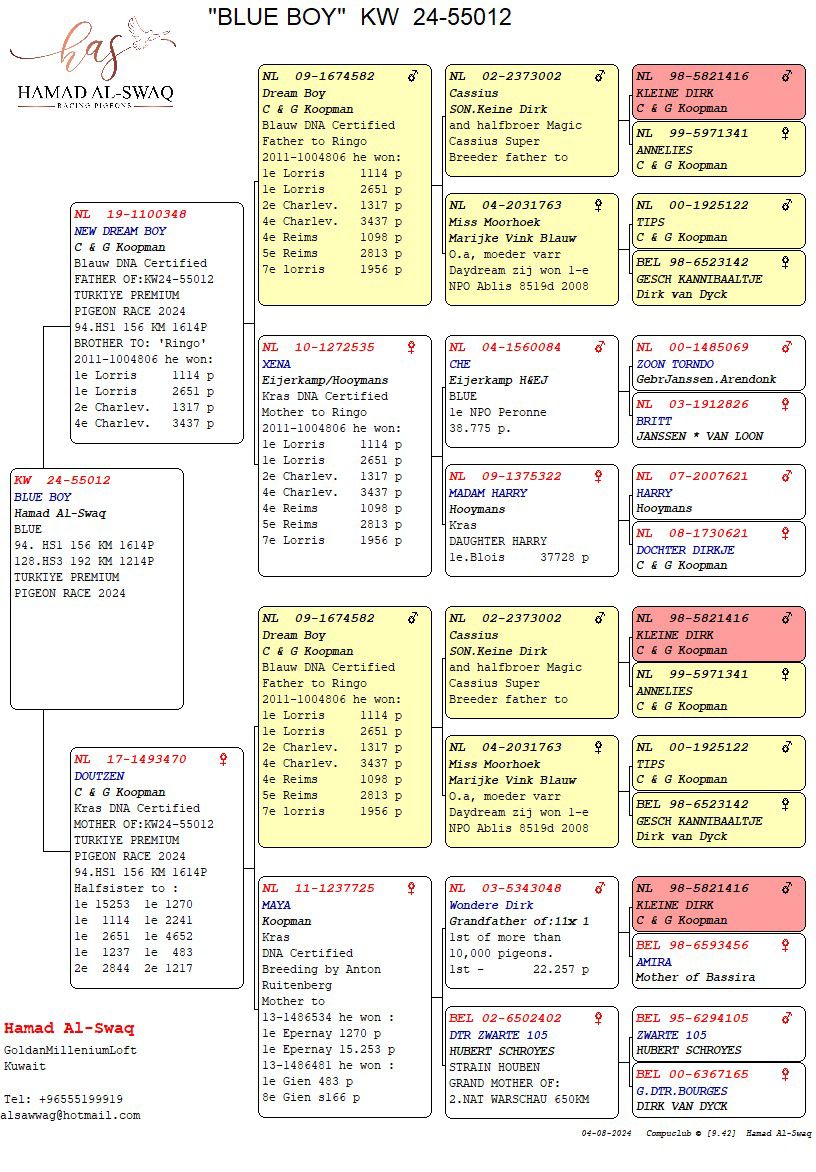Screen dimensions: 816x1172
Task: Click the BLUE BOY name in the KW 24-55012 box
Action: click(43, 497)
